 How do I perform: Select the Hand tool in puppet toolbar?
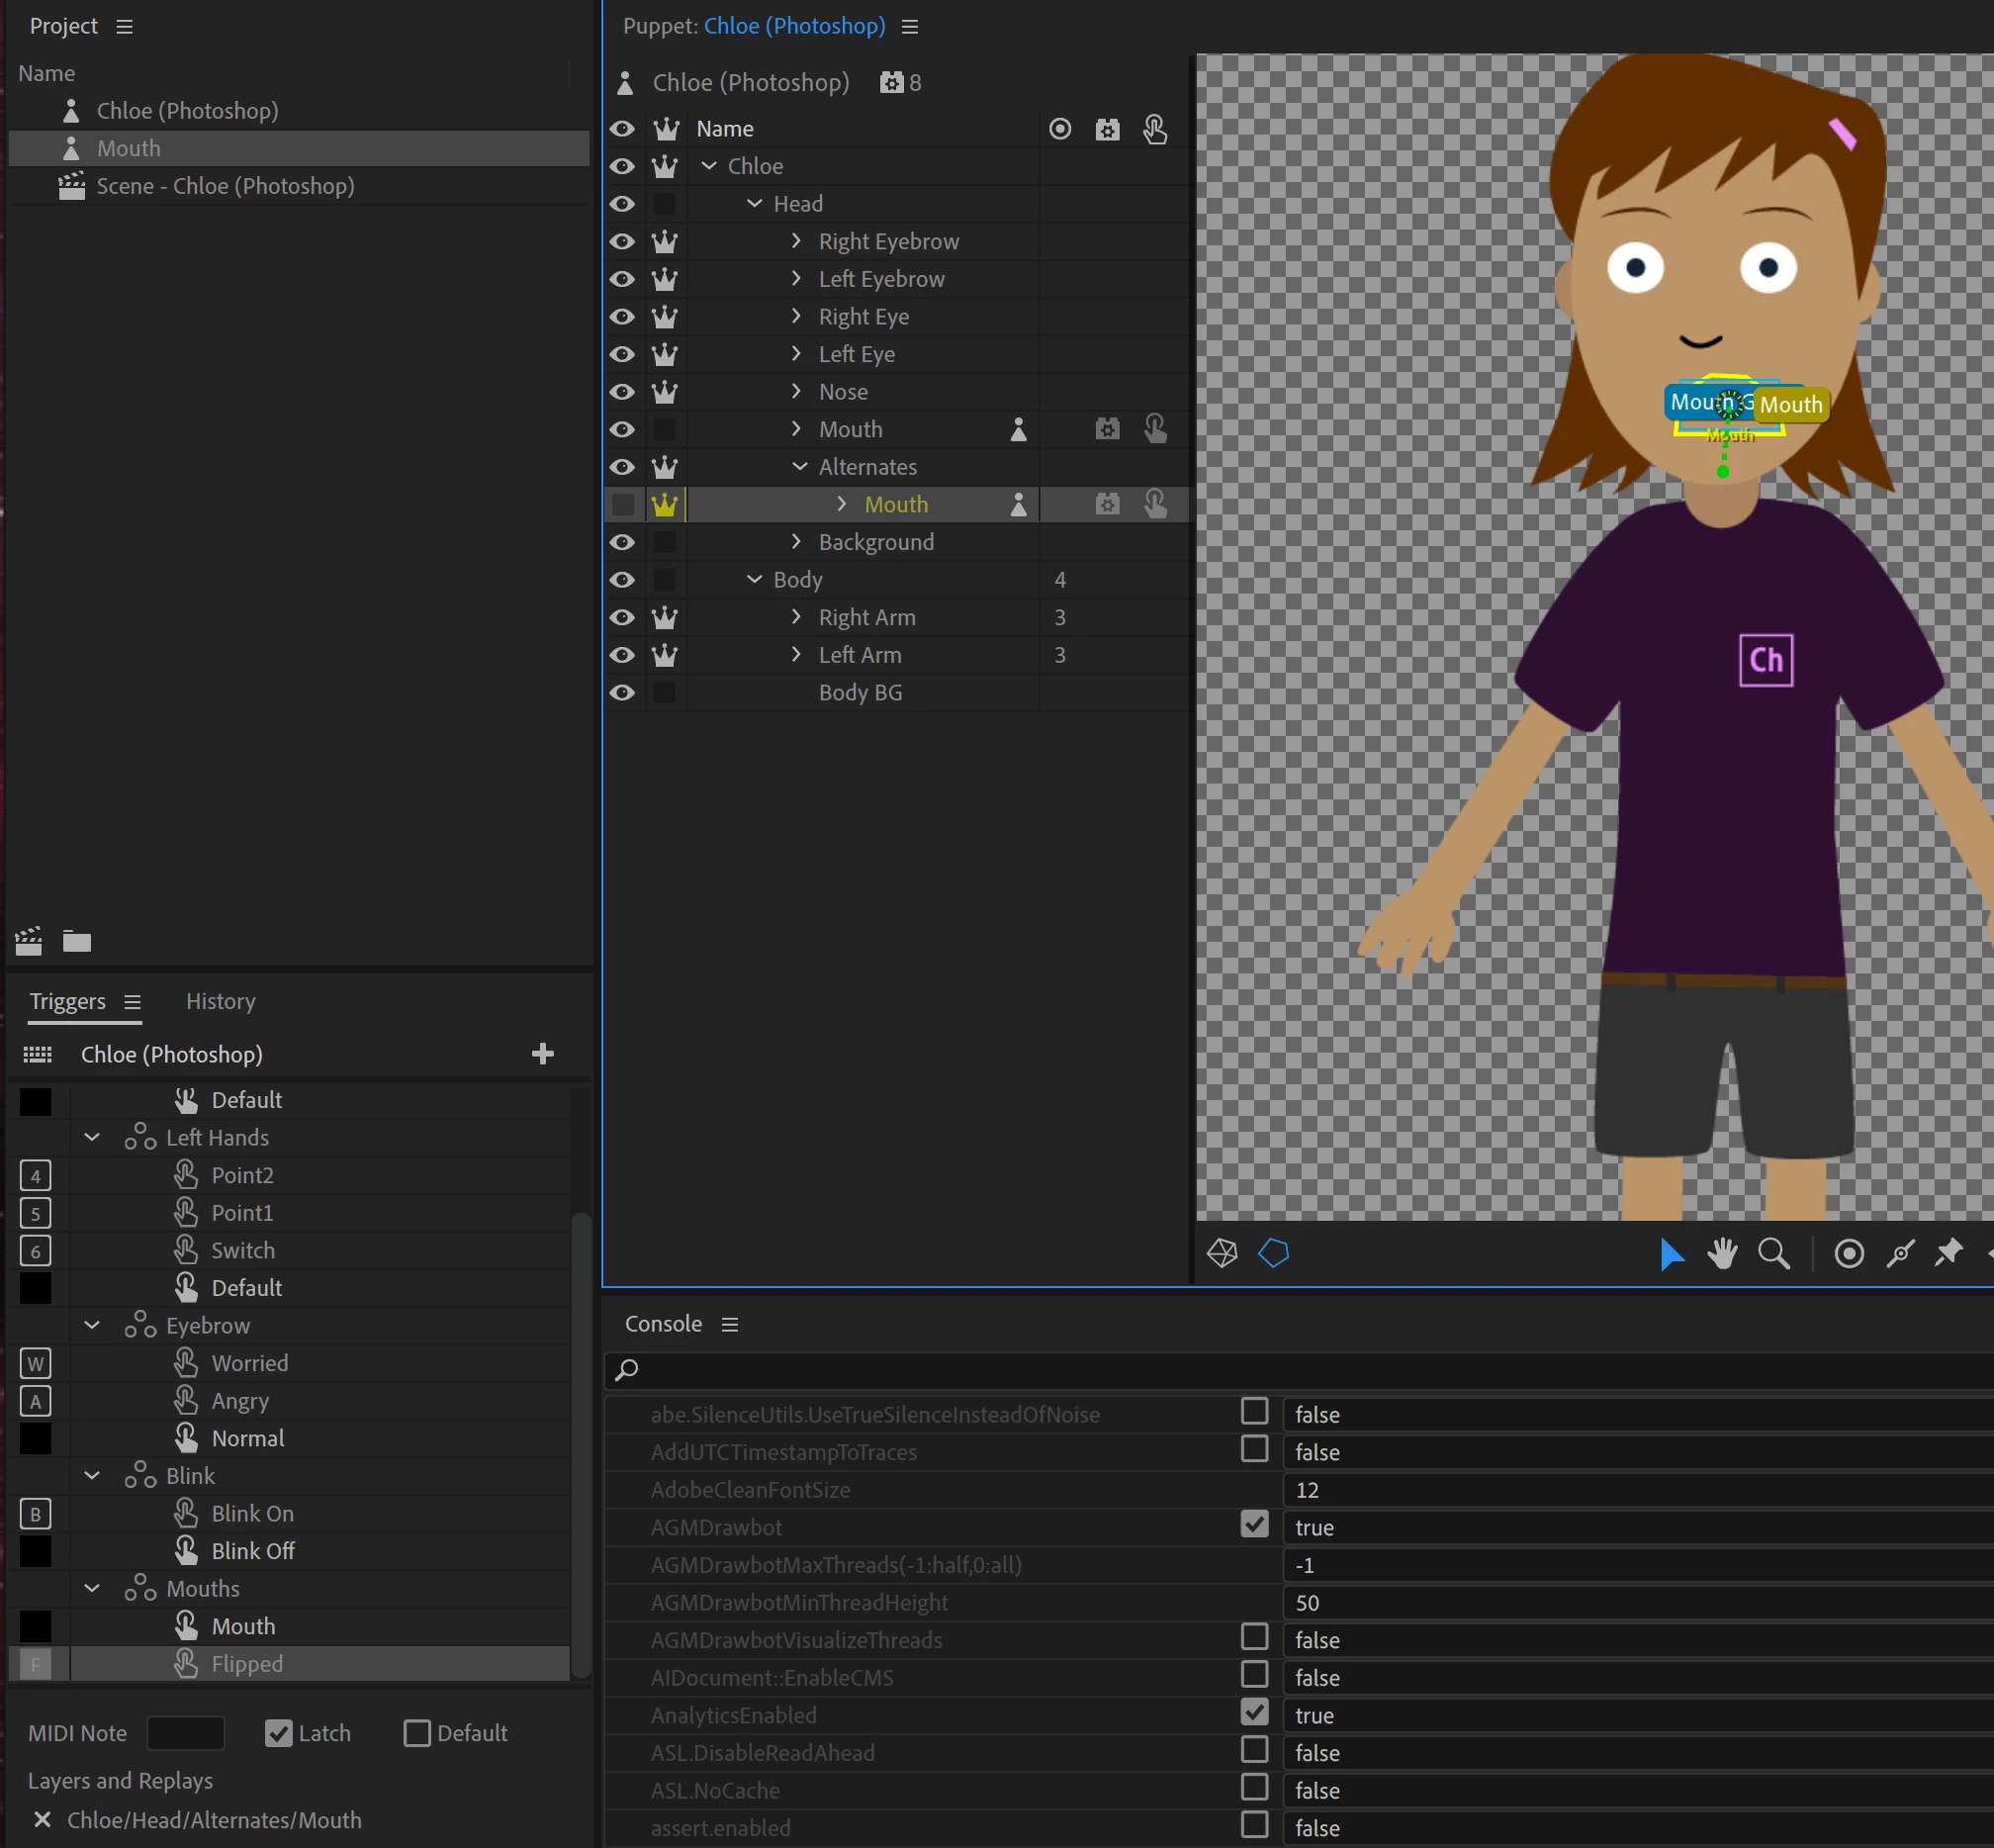click(x=1722, y=1253)
